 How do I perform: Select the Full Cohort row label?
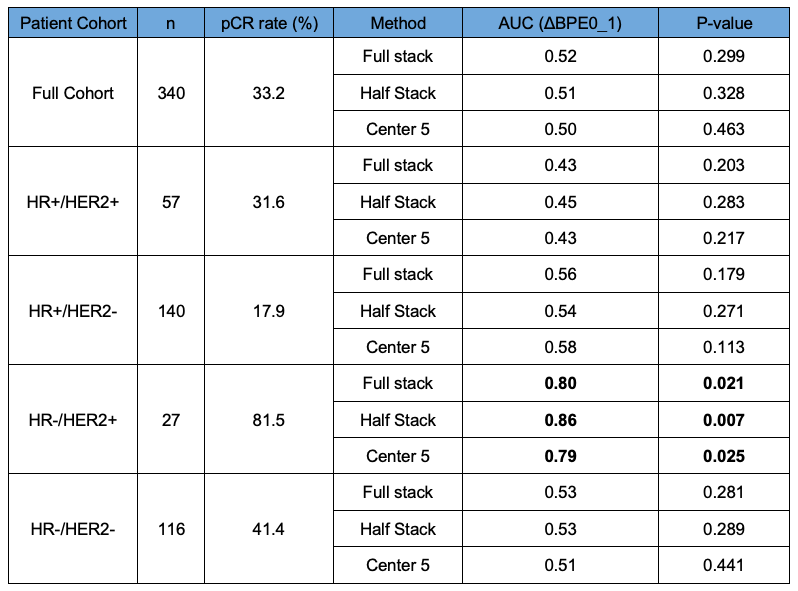pos(73,93)
